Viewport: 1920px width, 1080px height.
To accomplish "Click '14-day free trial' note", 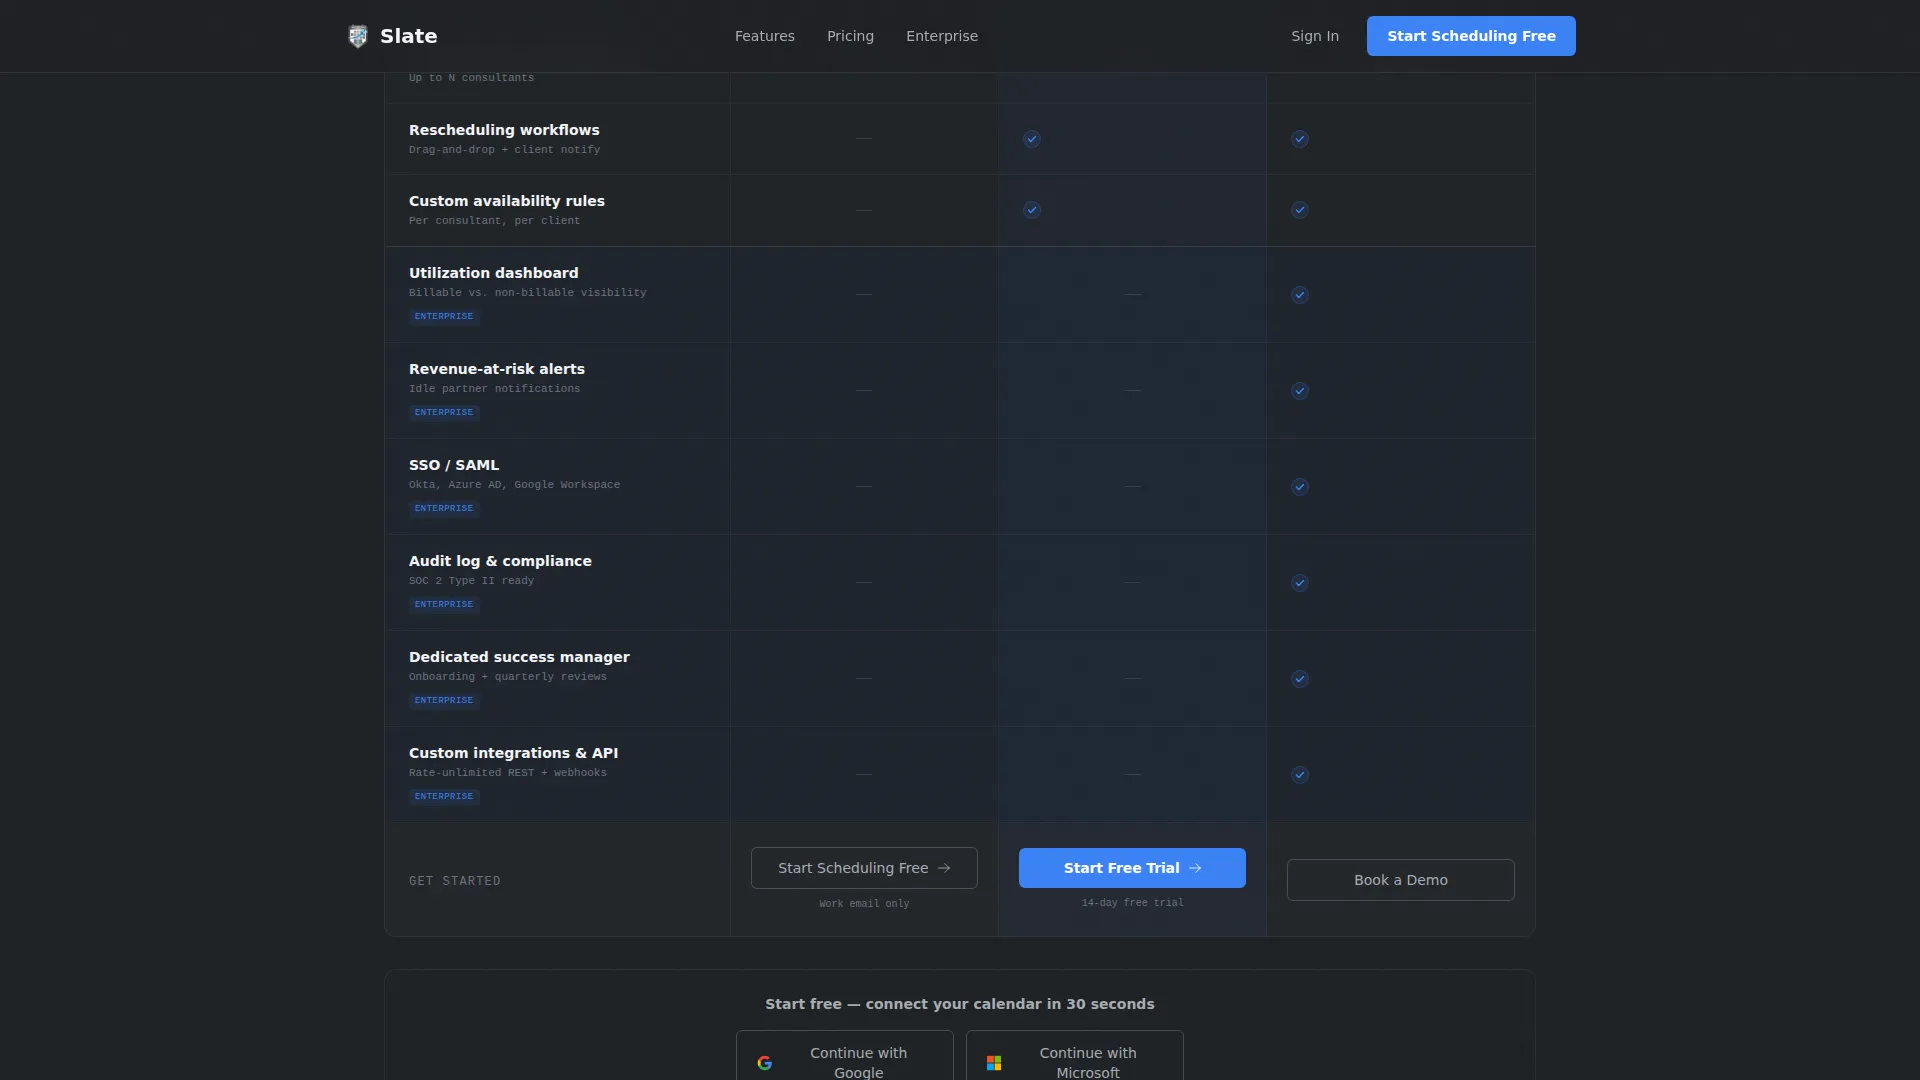I will click(1132, 903).
